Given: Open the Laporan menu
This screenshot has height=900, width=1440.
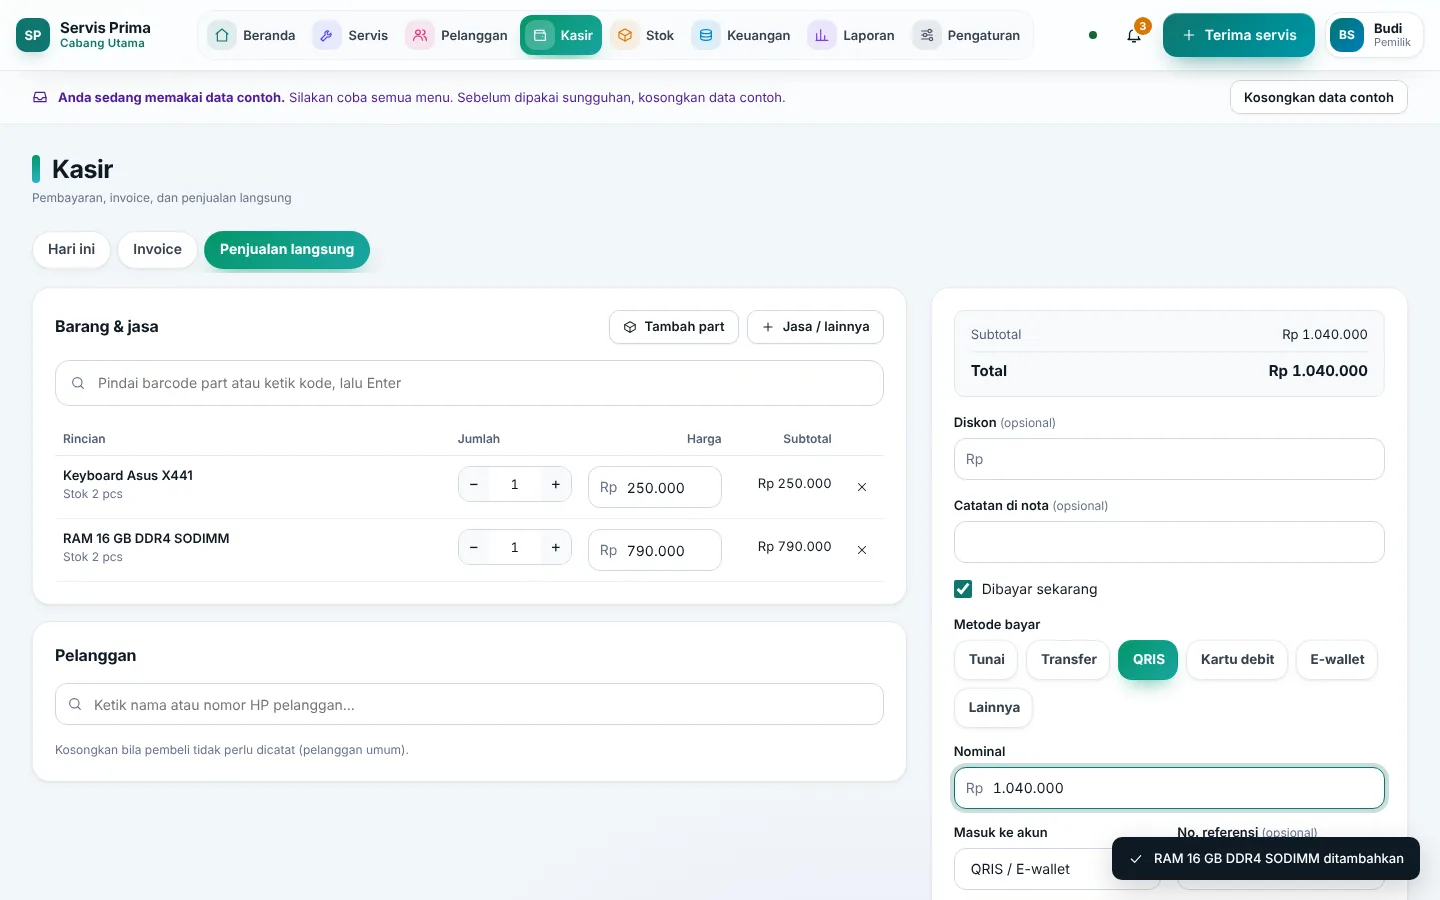Looking at the screenshot, I should click(x=853, y=35).
